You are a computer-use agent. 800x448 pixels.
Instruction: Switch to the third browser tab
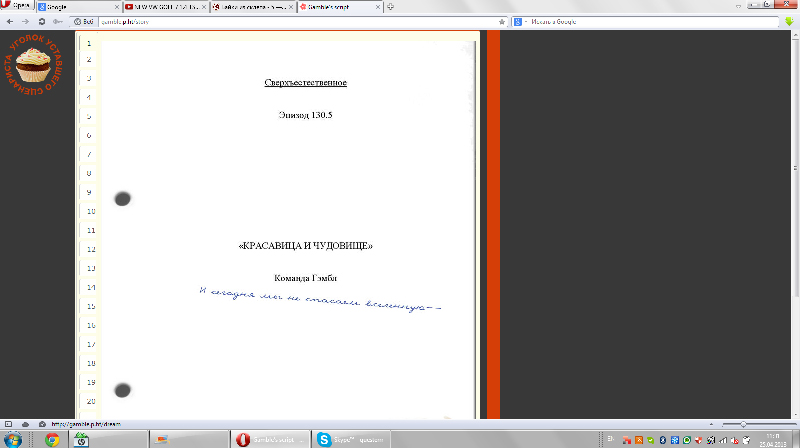(x=253, y=7)
